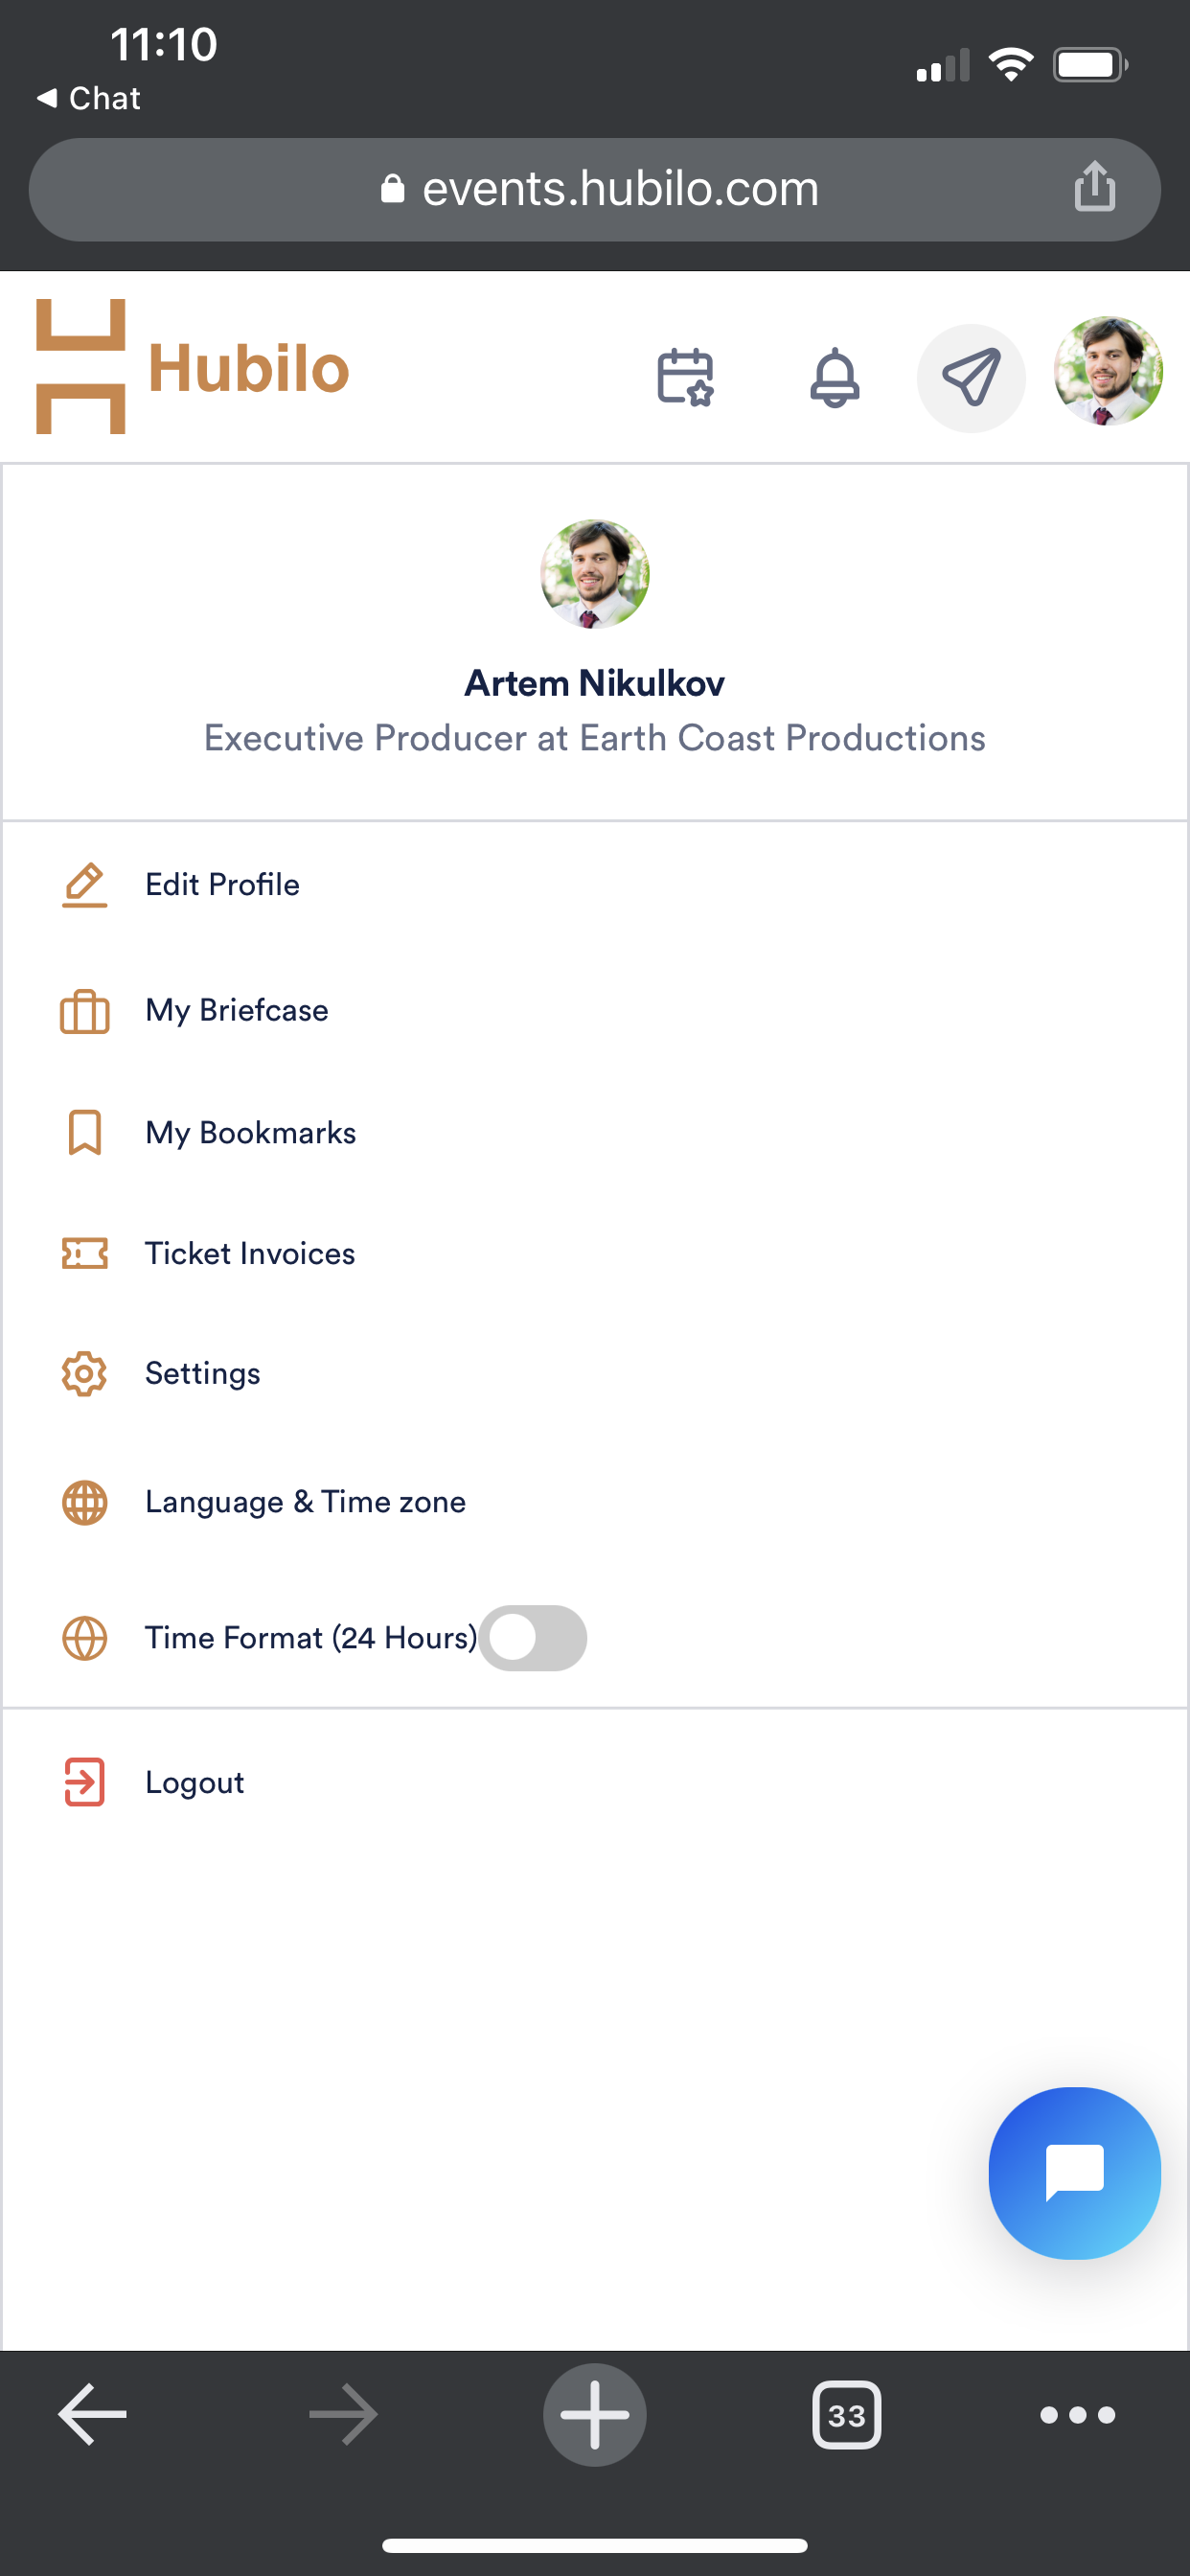Log out of the account
The width and height of the screenshot is (1190, 2576).
coord(194,1782)
